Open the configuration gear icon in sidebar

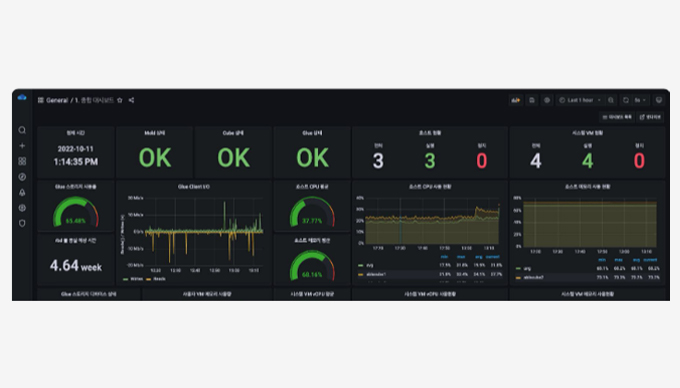click(x=22, y=208)
